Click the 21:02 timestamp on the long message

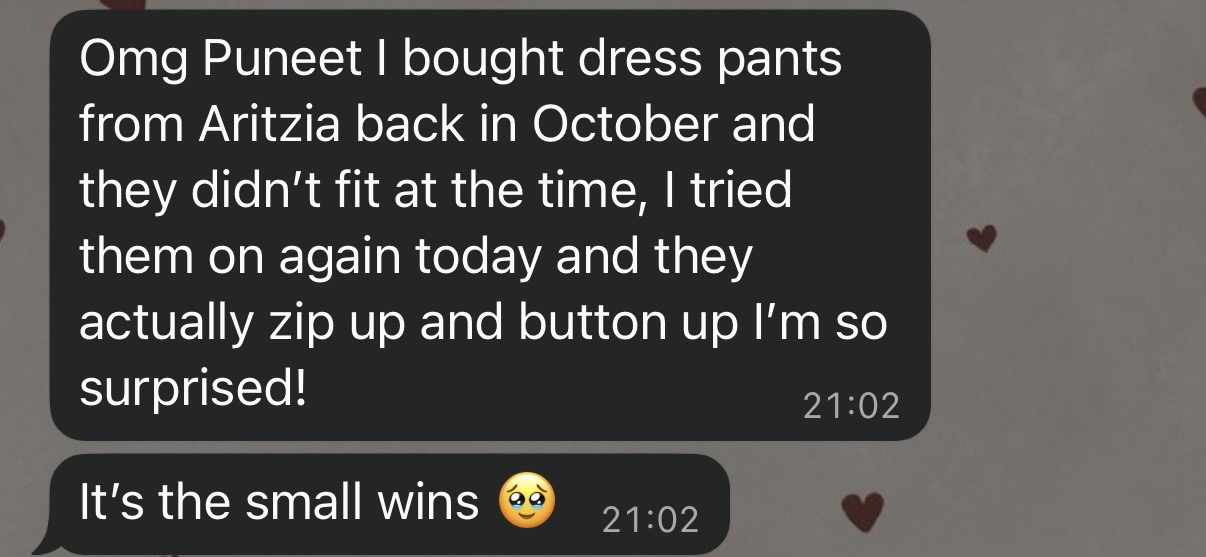(x=851, y=405)
